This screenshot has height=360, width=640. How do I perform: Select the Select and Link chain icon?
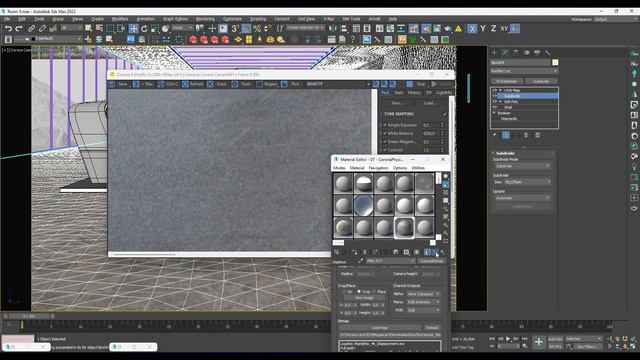(31, 29)
